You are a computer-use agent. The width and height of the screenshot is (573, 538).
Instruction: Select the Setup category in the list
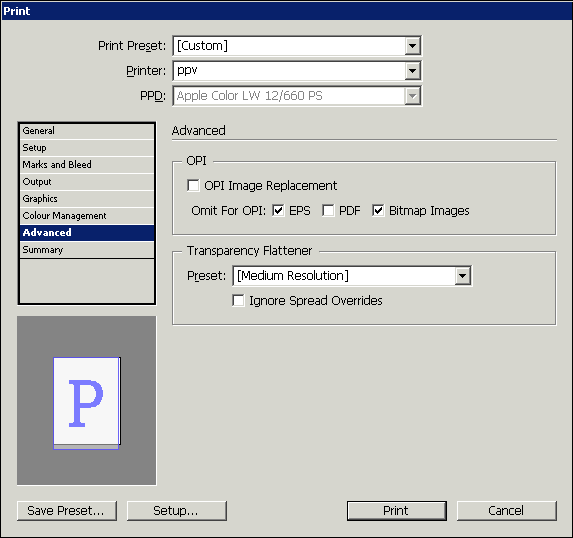click(x=87, y=148)
